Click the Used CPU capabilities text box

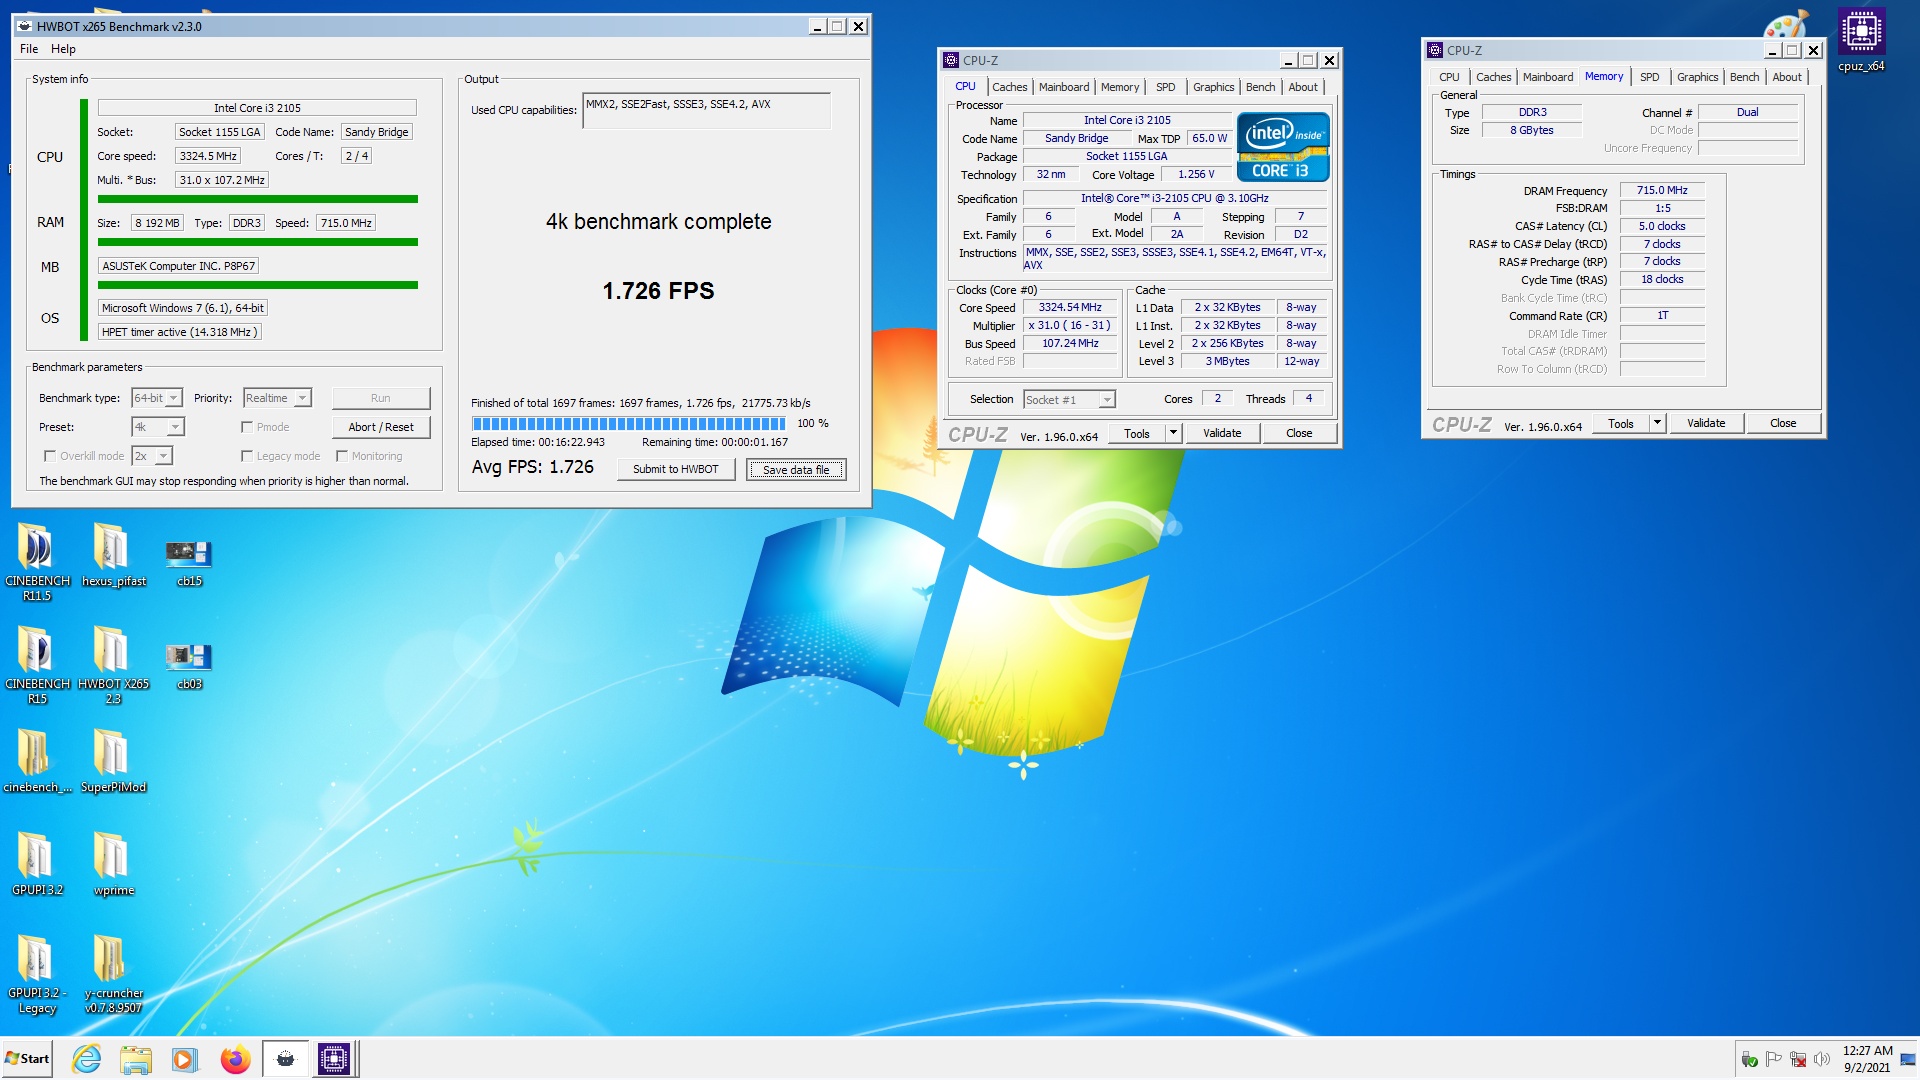coord(706,111)
